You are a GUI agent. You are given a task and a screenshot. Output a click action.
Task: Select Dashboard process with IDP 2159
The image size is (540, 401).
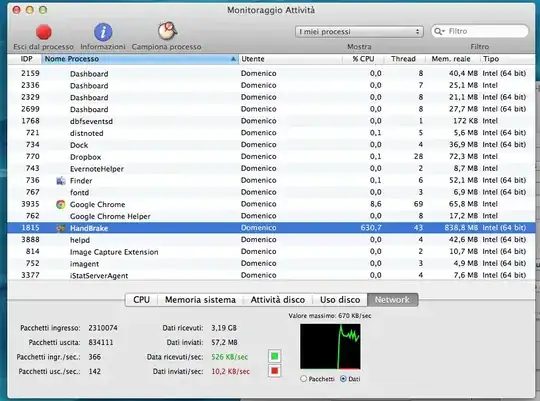click(x=271, y=73)
